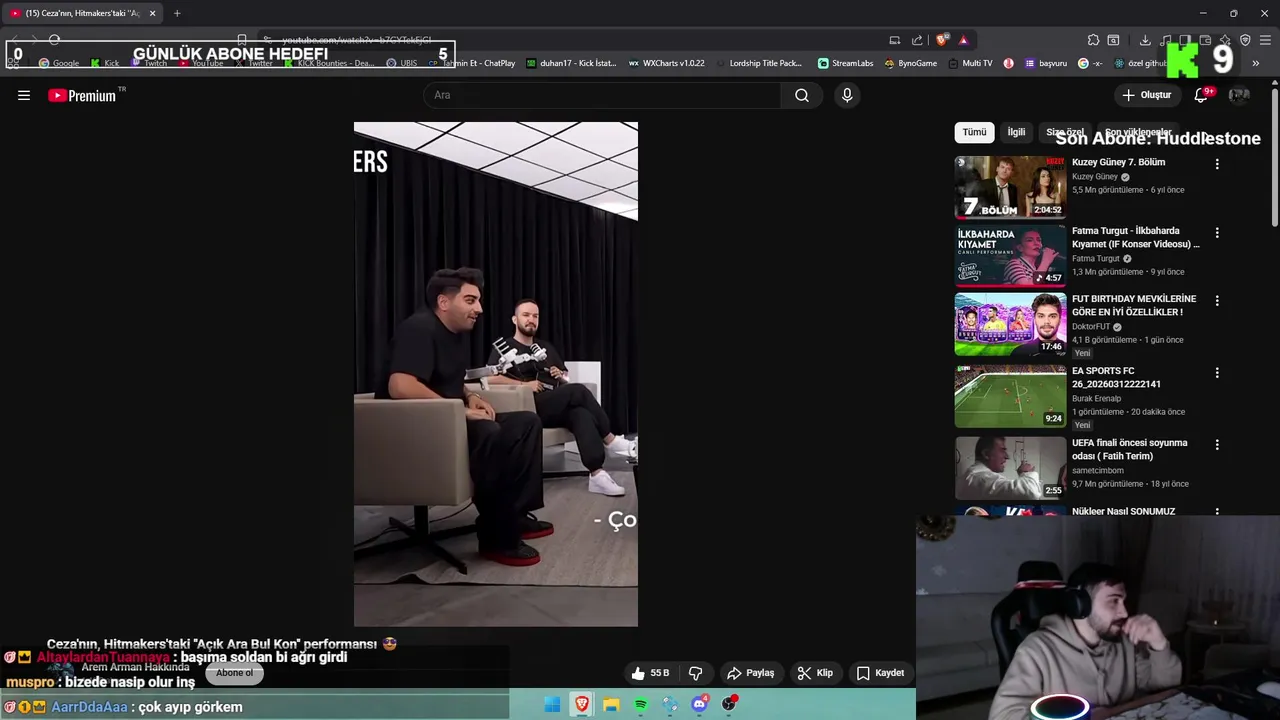This screenshot has height=720, width=1280.
Task: Focus the Ara search input field
Action: point(603,95)
